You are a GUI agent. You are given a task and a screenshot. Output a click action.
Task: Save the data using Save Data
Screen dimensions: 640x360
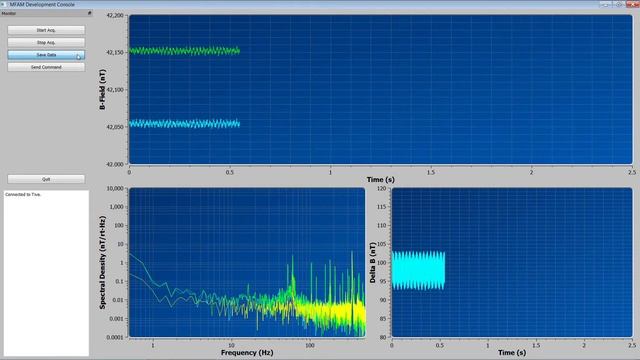[x=46, y=55]
